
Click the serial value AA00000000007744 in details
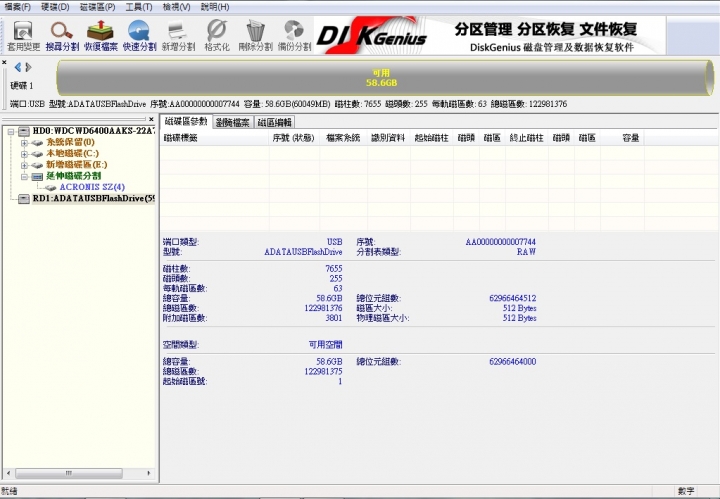[501, 242]
